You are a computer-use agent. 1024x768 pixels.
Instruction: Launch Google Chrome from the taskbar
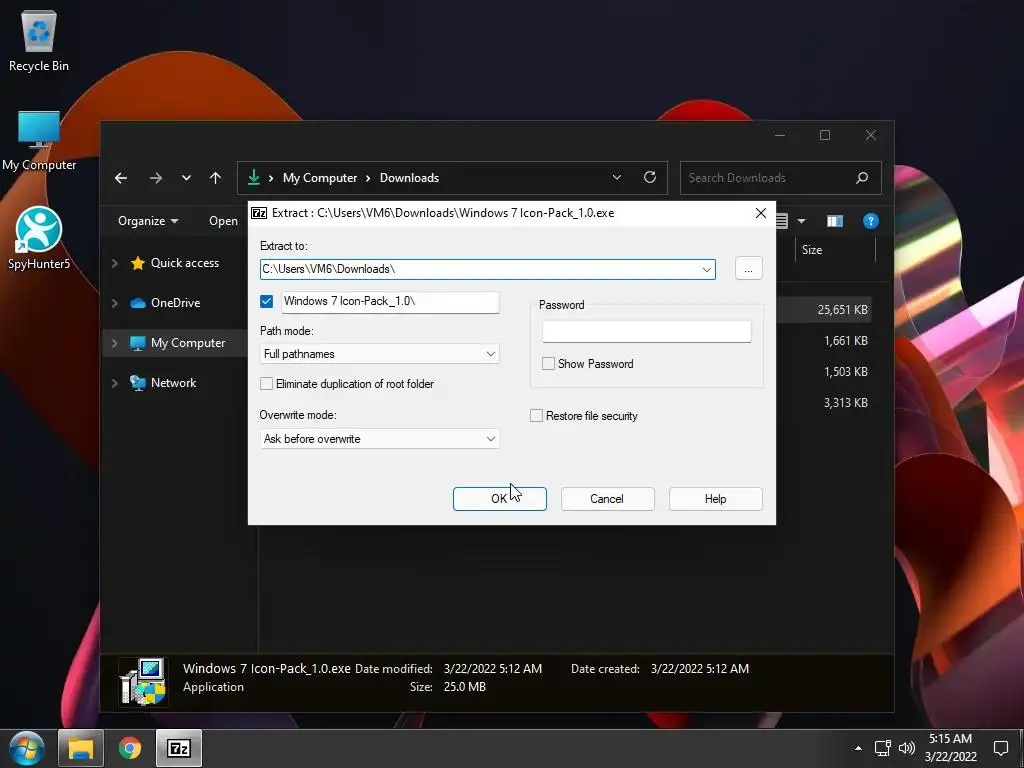click(130, 748)
